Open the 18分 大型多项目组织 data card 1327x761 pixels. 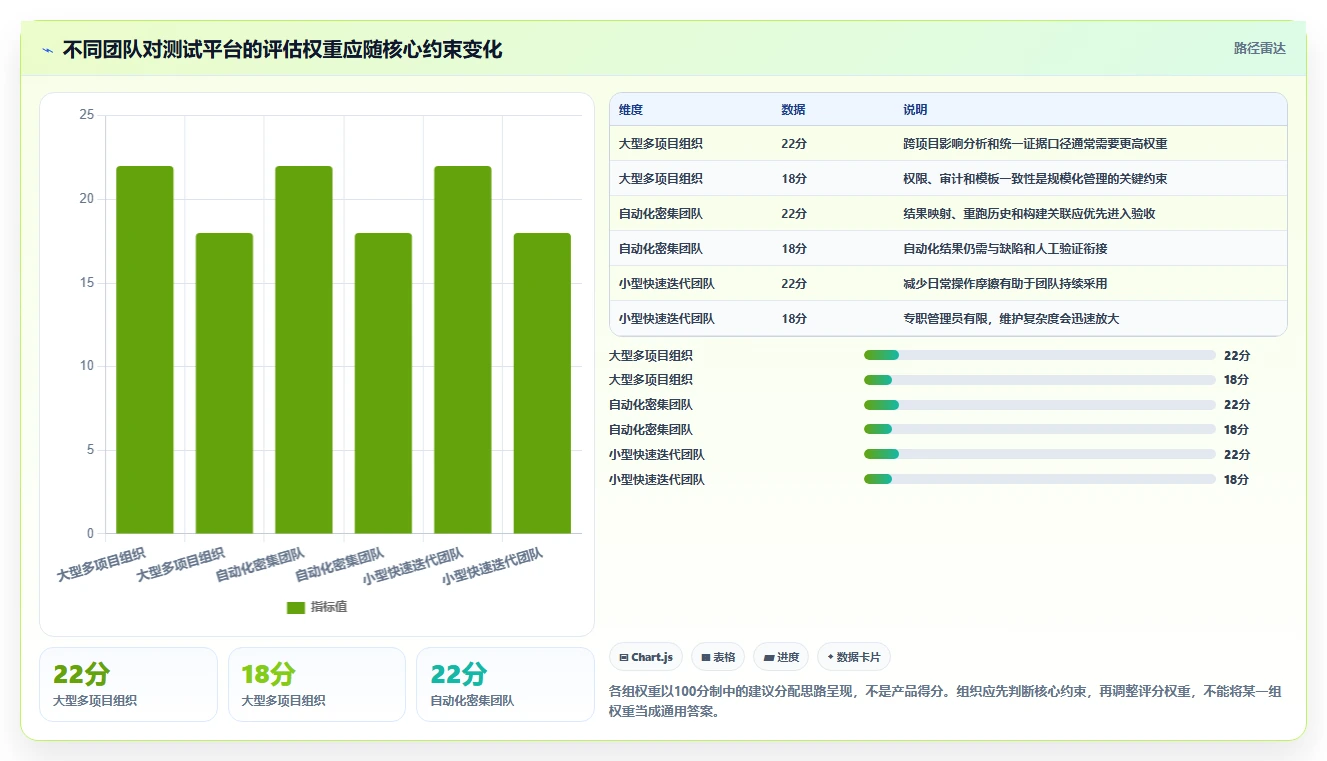coord(317,684)
